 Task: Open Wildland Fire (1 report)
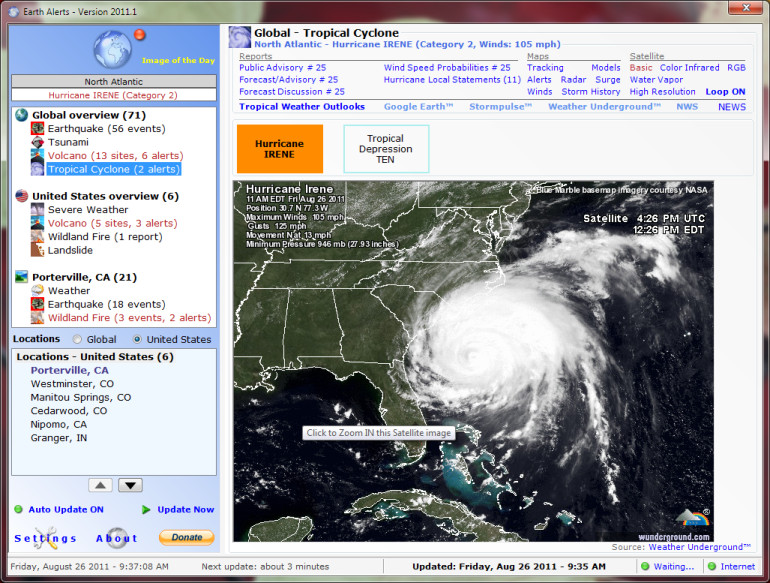(x=105, y=237)
